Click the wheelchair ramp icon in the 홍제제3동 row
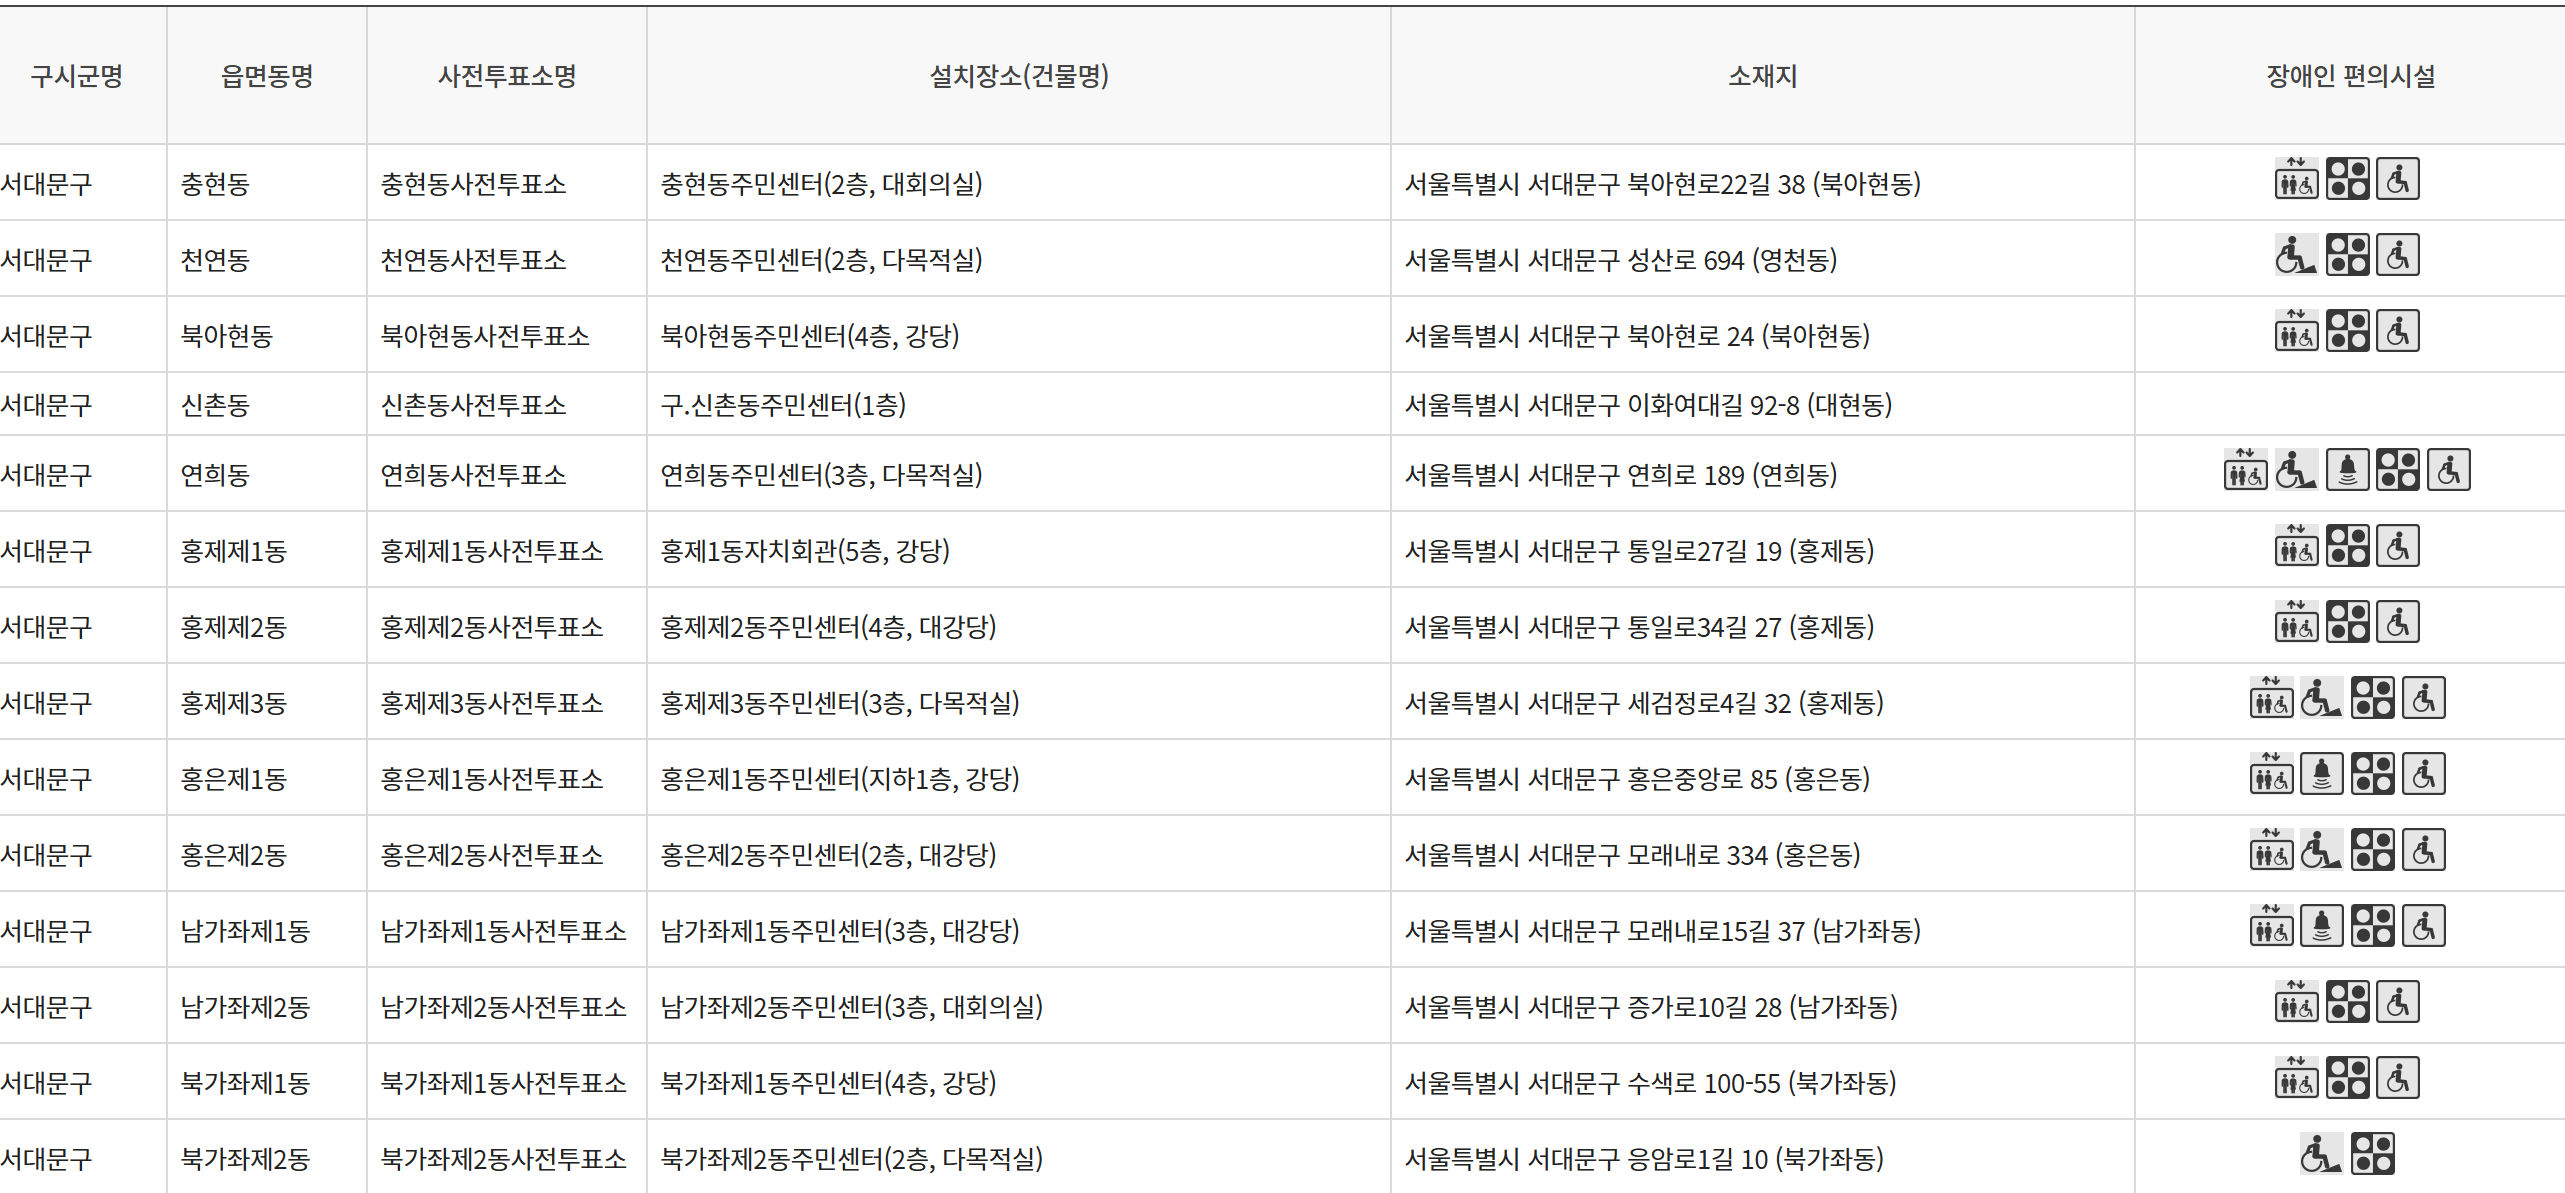 (2321, 699)
